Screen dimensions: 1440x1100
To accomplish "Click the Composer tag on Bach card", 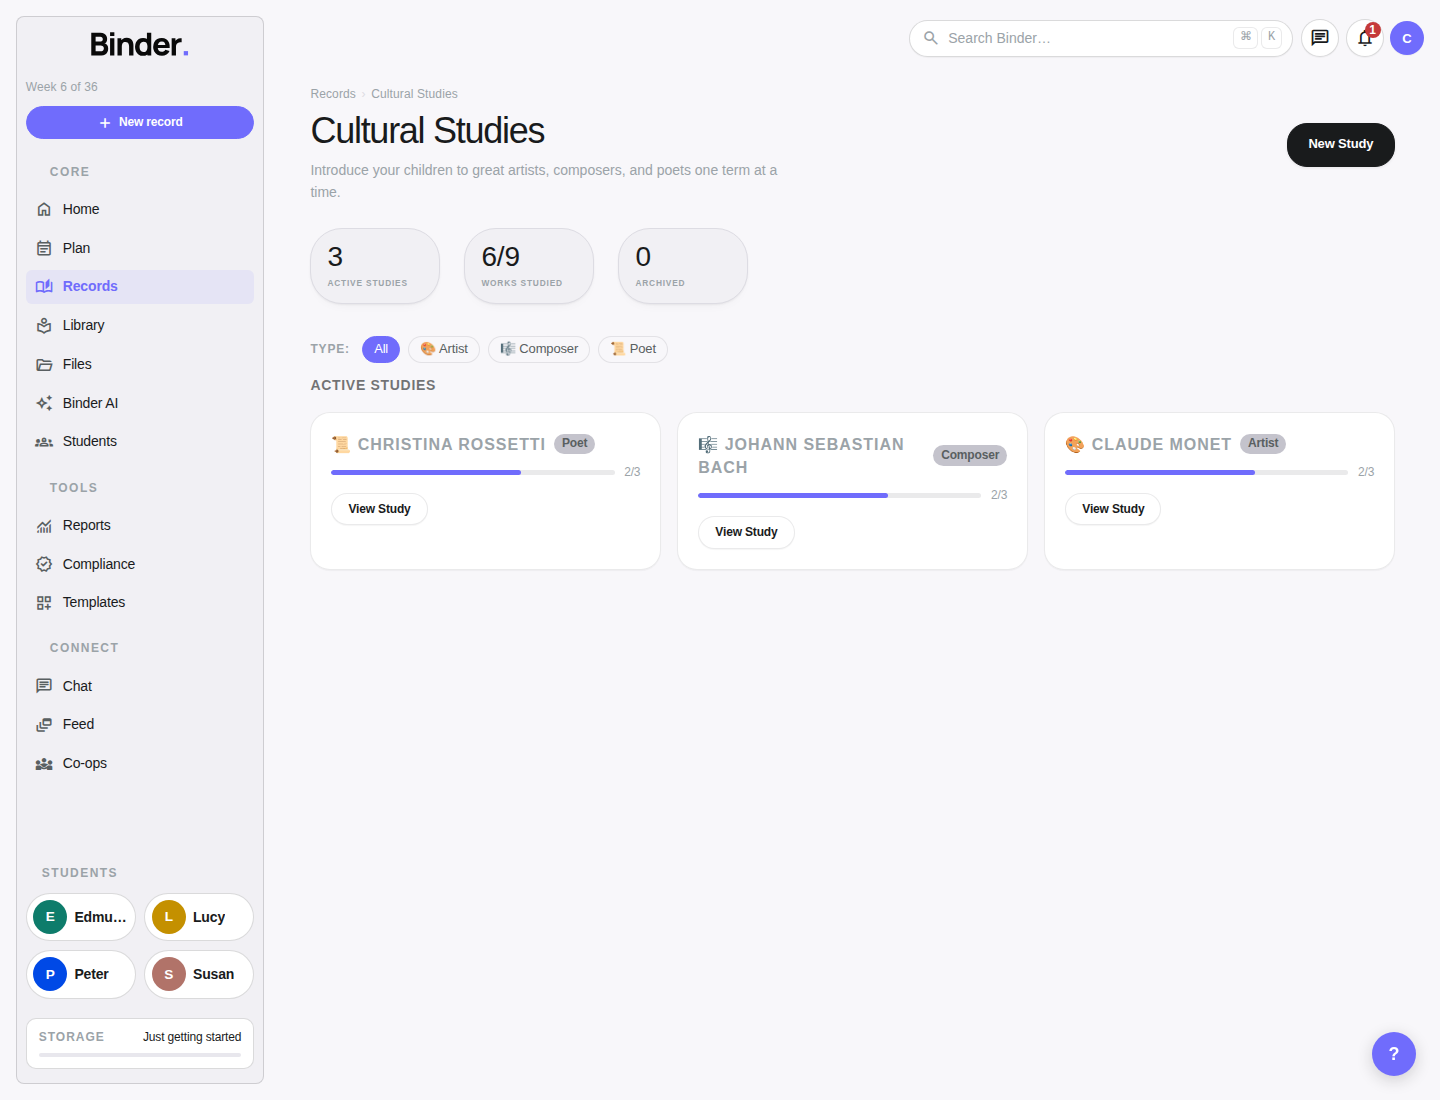I will point(970,455).
